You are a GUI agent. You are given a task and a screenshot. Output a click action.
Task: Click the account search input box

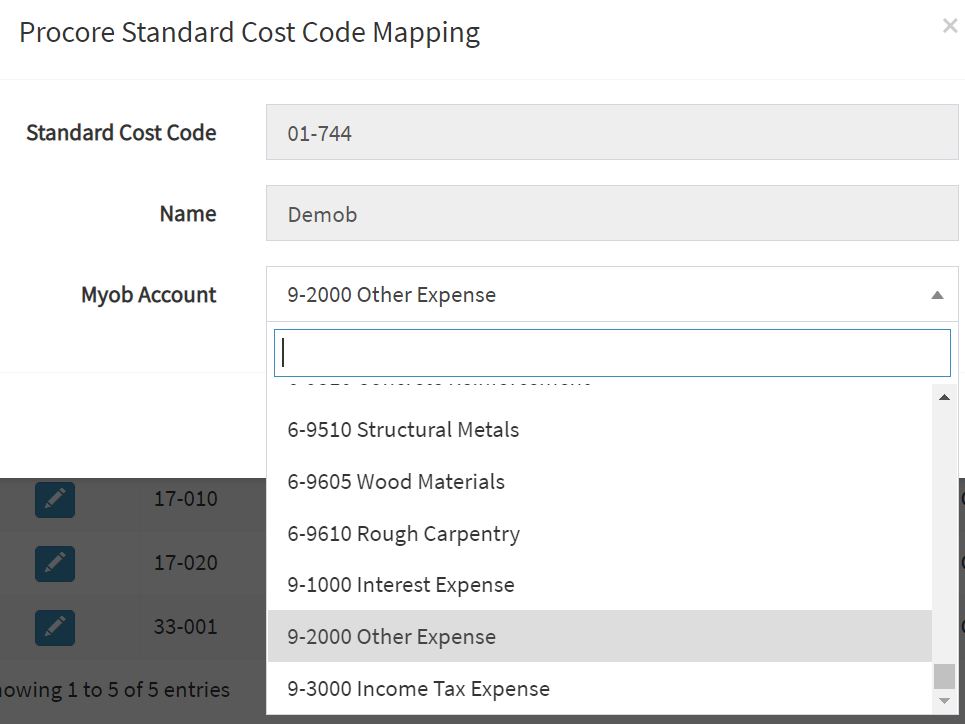[x=610, y=352]
